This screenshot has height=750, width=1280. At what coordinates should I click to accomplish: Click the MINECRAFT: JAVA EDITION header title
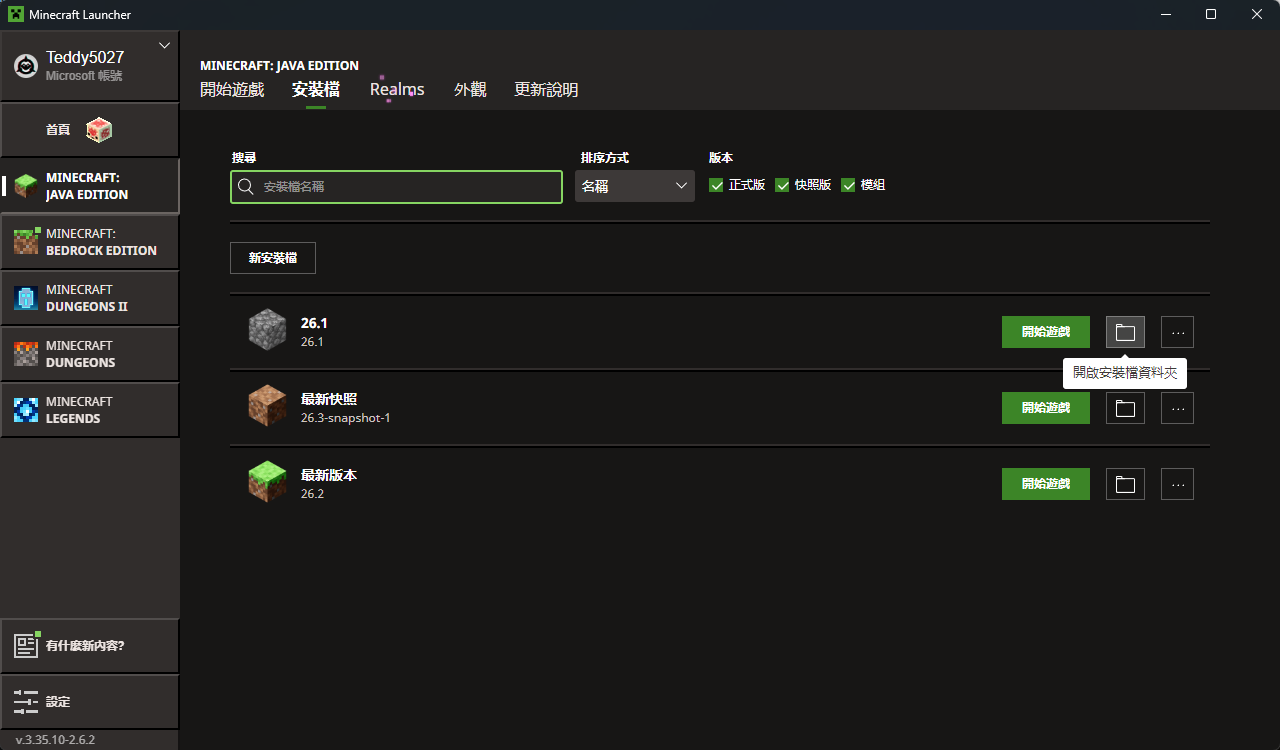pos(279,66)
